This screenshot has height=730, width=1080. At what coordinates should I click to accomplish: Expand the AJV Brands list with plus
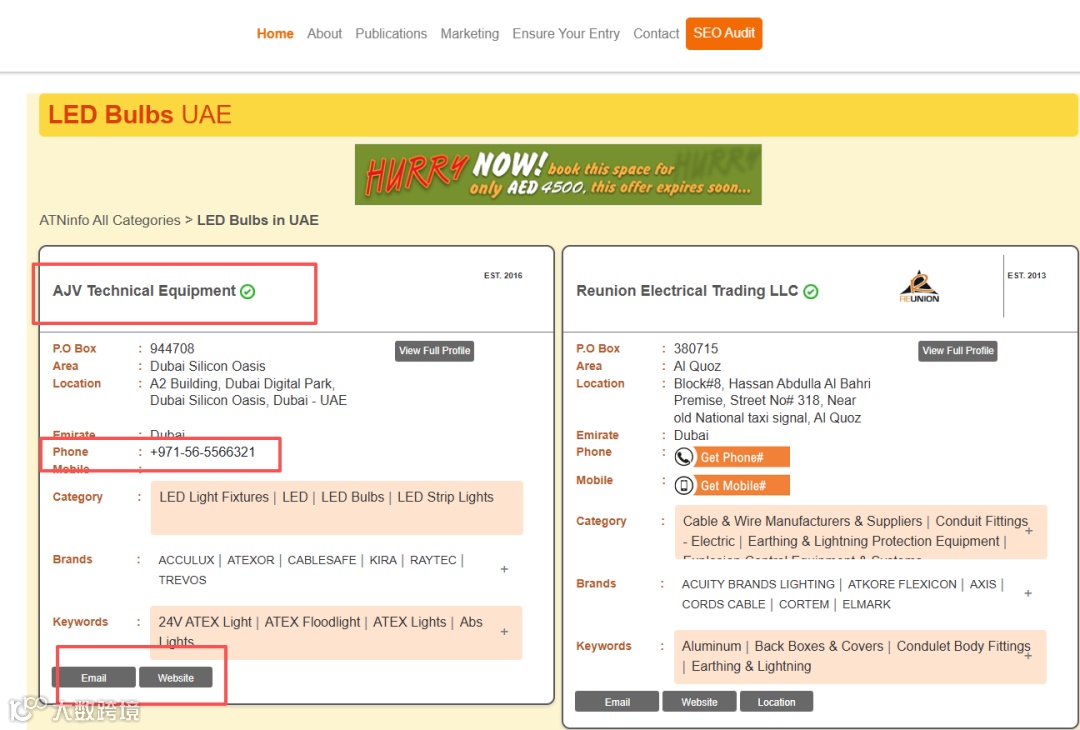tap(504, 569)
